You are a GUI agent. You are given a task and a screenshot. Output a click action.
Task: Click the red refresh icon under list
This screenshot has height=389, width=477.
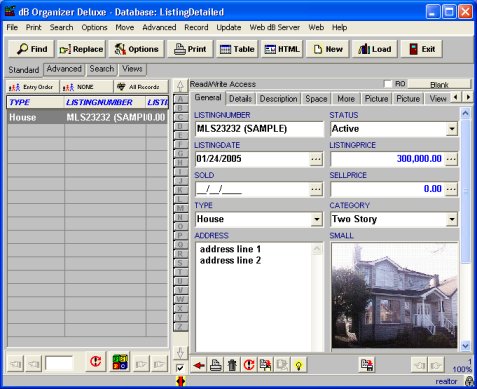point(96,361)
